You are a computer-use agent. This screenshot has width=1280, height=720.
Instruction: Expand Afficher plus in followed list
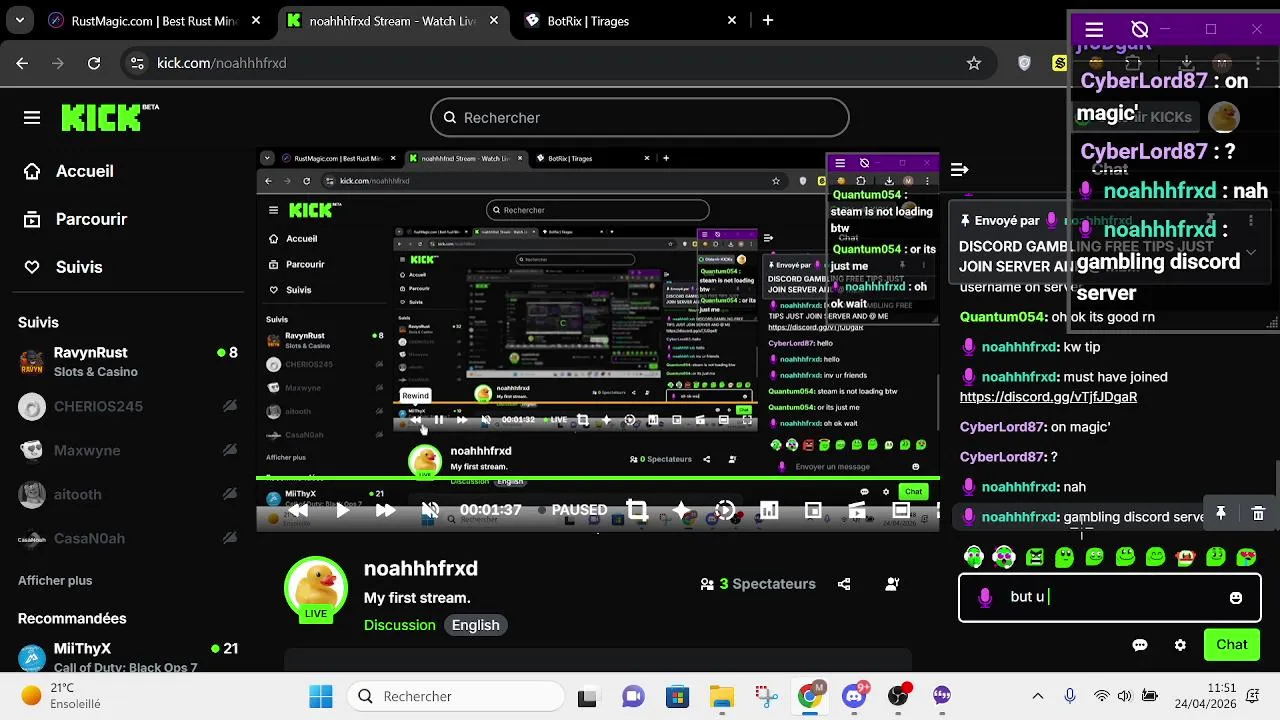[55, 580]
